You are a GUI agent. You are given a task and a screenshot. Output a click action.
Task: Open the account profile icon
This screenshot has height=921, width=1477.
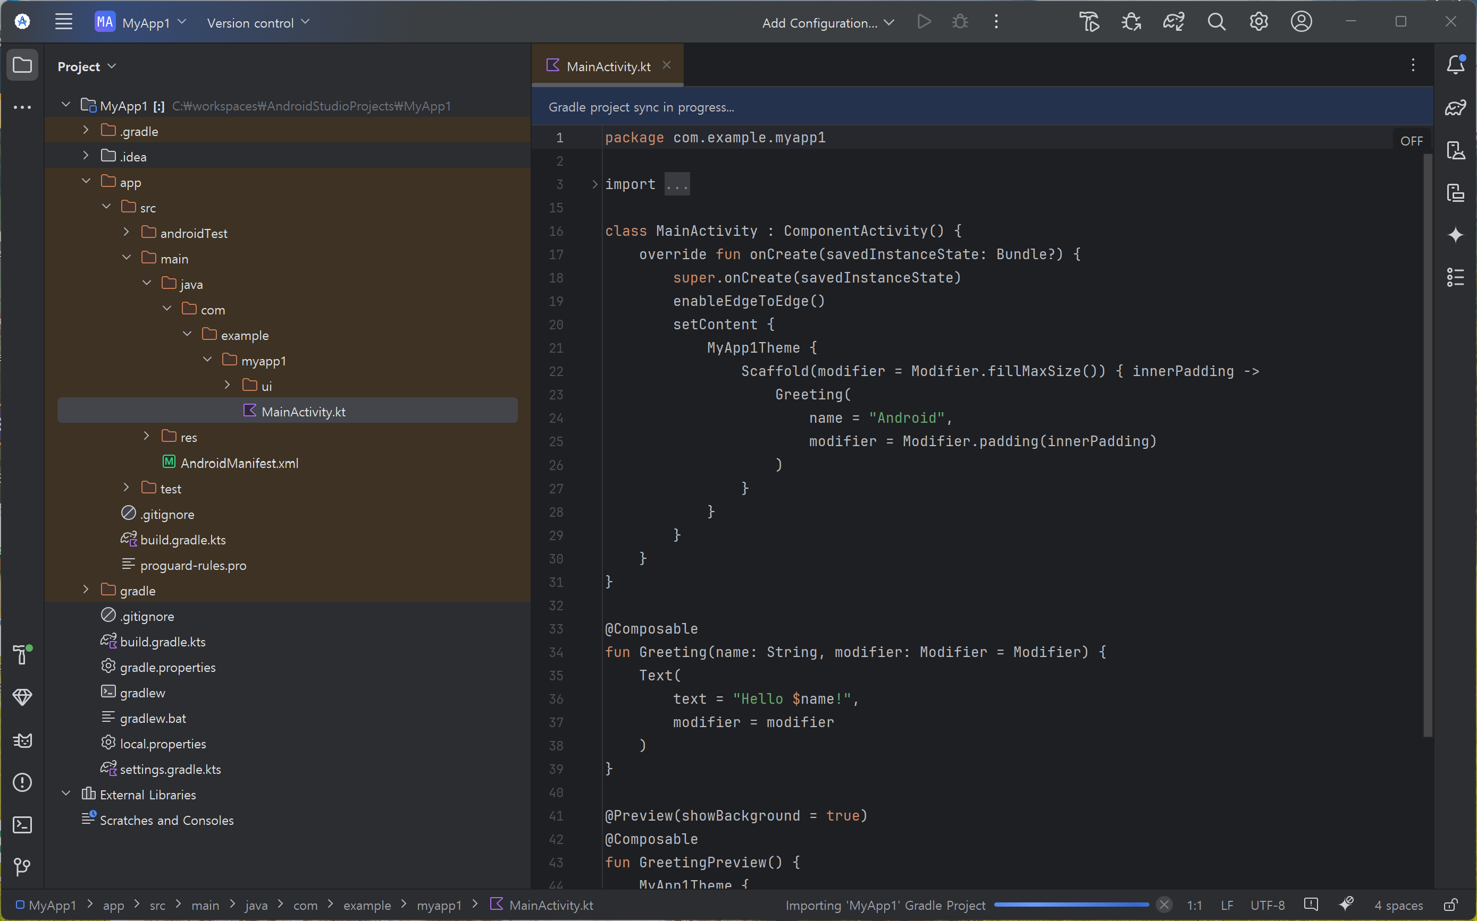1301,22
